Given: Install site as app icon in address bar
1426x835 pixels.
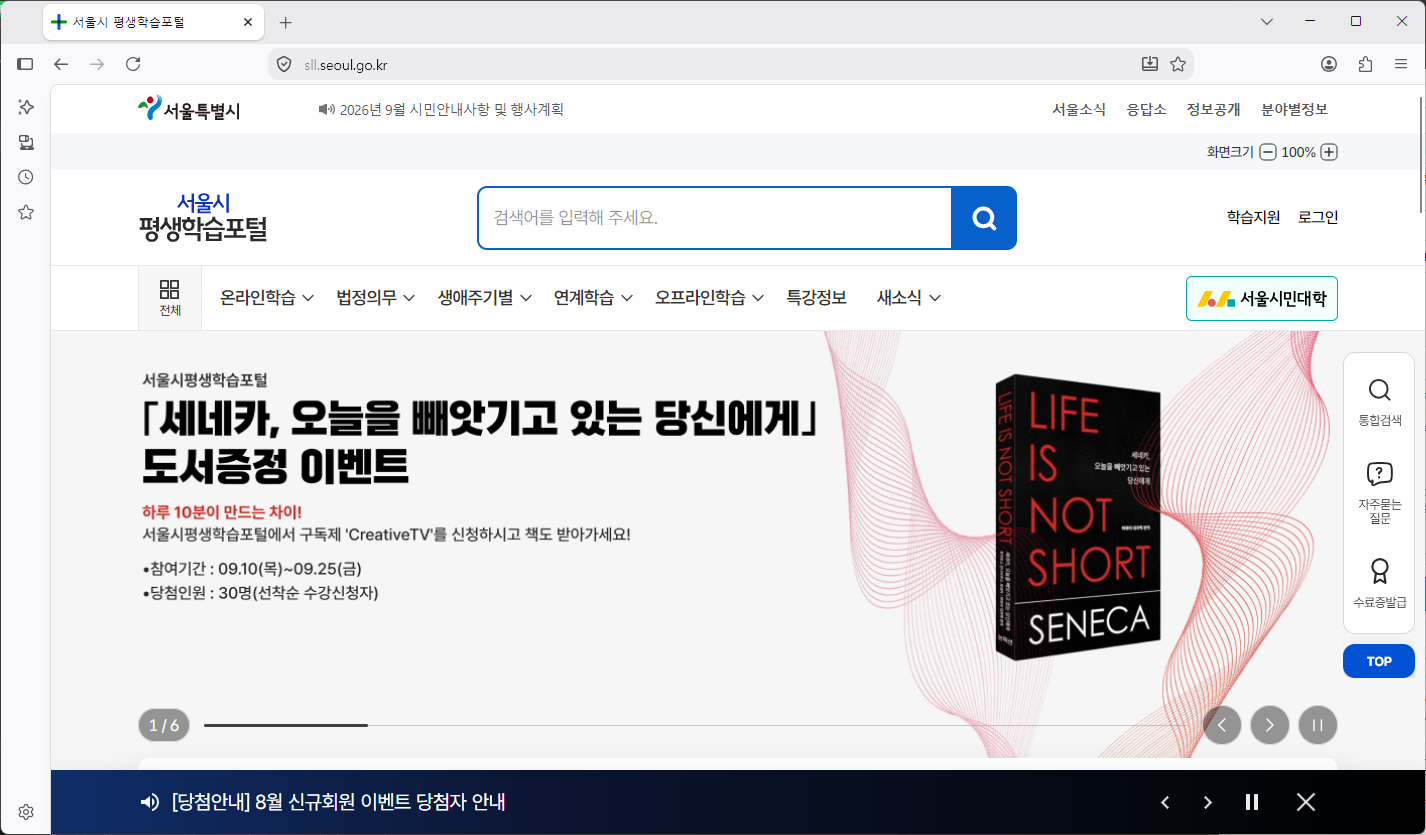Looking at the screenshot, I should (x=1150, y=64).
